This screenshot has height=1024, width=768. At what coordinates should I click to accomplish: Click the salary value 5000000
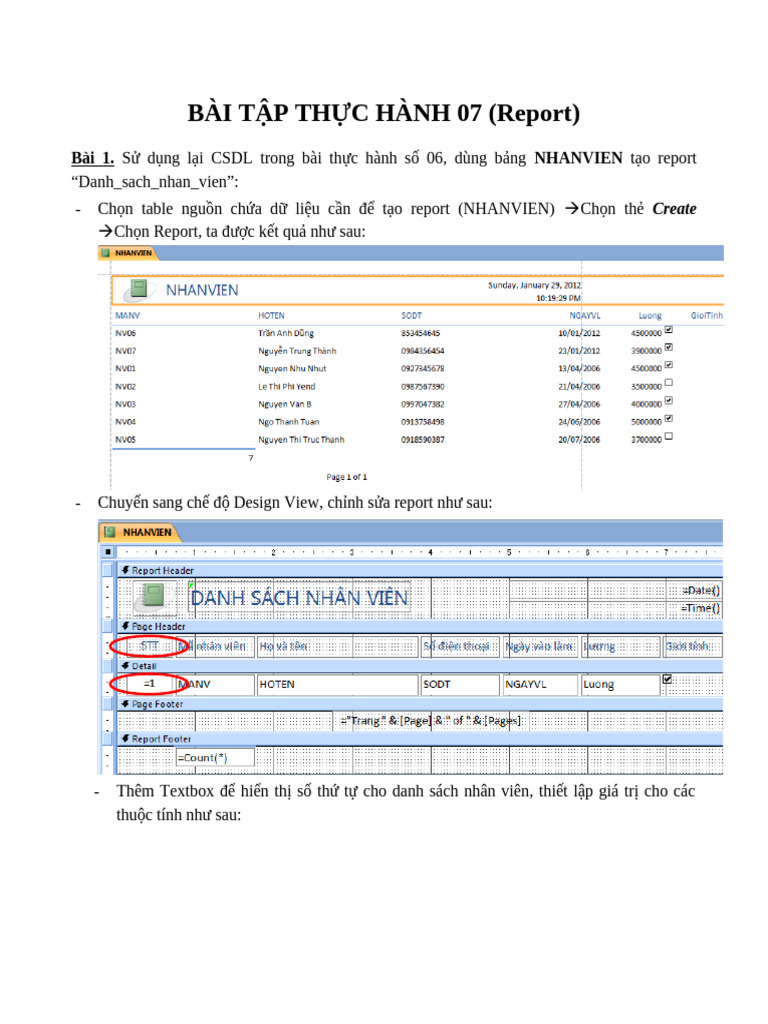646,422
